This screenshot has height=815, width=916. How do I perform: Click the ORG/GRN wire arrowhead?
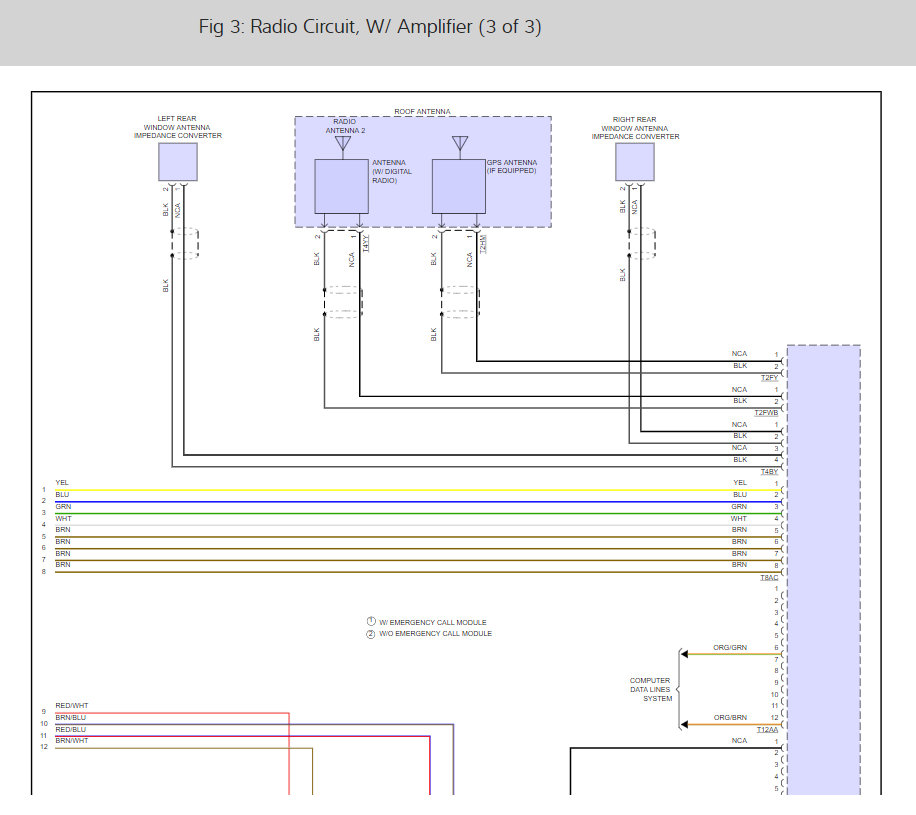click(x=685, y=654)
